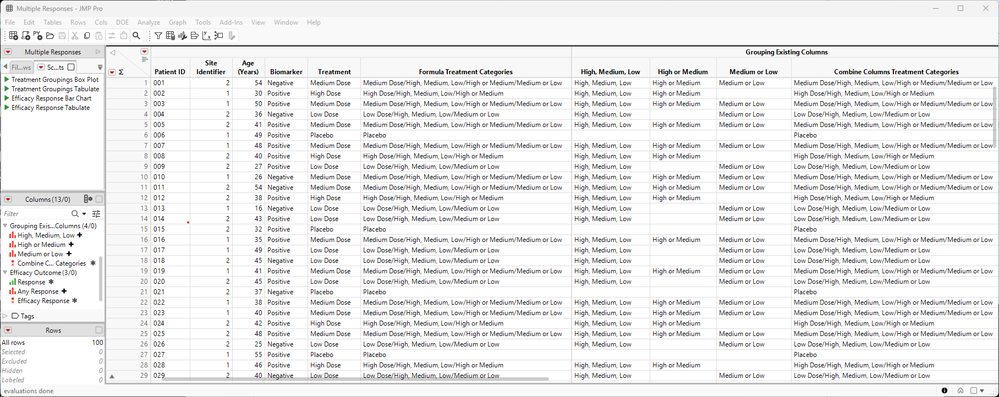Open red triangle menu beside the sigma symbol
The width and height of the screenshot is (999, 397).
pos(113,72)
